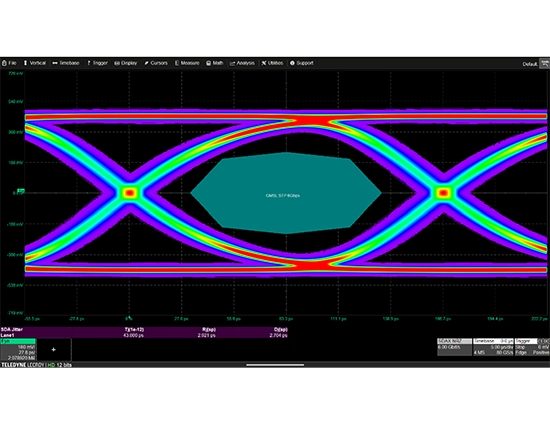Open the File menu
Viewport: 550px width, 424px height.
[9, 63]
